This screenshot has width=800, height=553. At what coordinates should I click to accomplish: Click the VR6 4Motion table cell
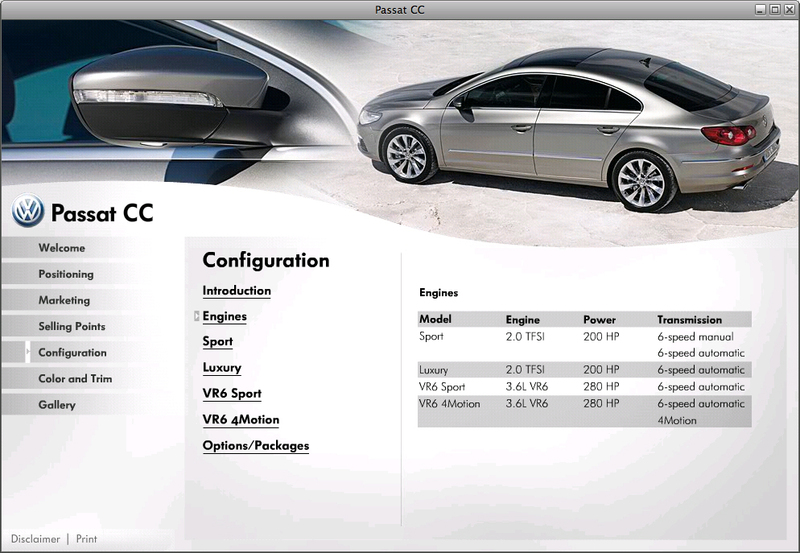click(449, 404)
